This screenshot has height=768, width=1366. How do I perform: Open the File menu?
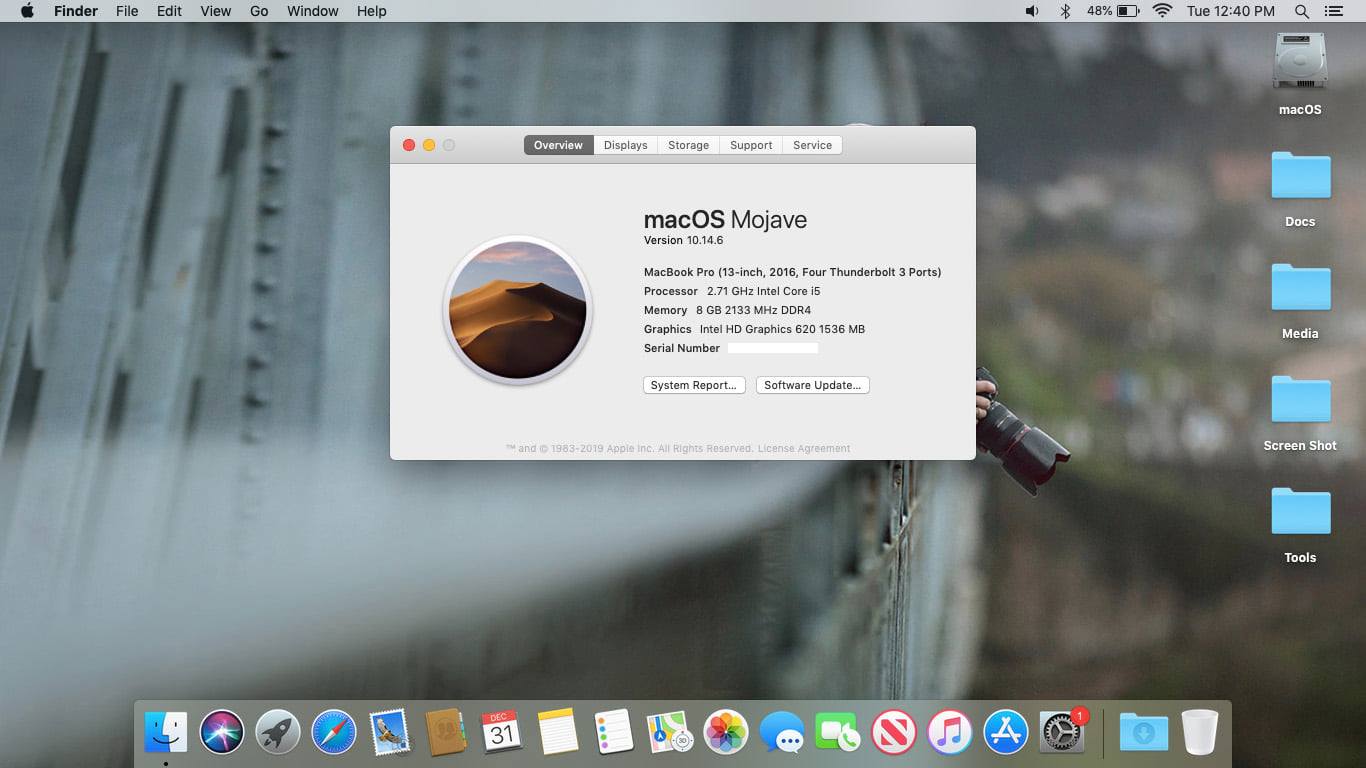click(127, 11)
